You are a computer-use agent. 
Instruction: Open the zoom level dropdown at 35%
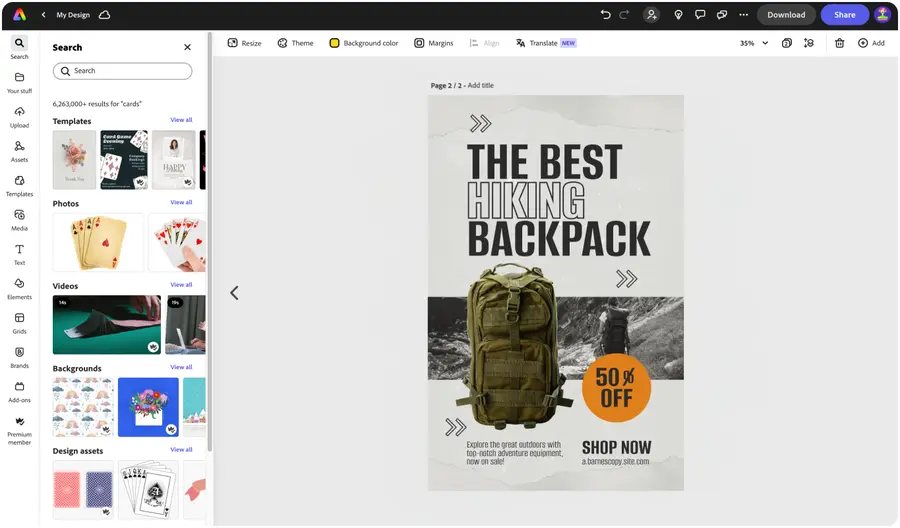pyautogui.click(x=754, y=43)
